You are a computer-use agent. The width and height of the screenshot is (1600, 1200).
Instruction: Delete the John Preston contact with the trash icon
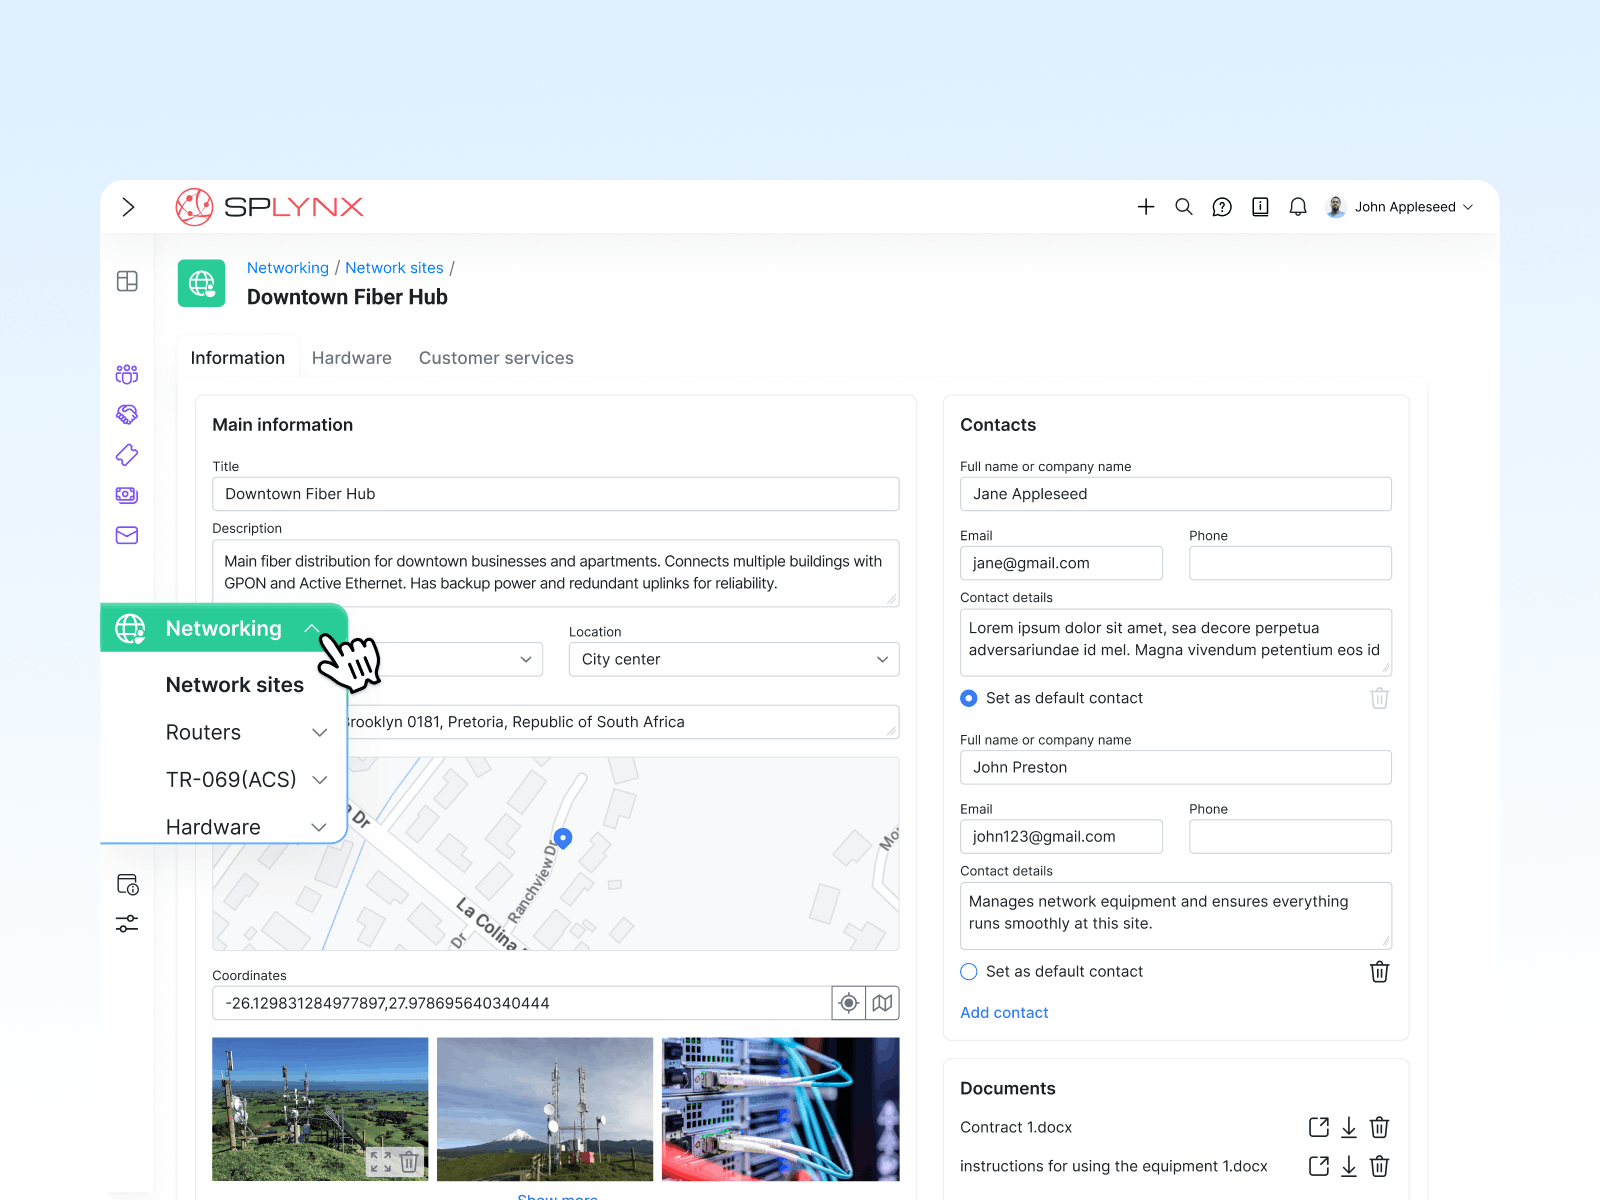tap(1379, 971)
